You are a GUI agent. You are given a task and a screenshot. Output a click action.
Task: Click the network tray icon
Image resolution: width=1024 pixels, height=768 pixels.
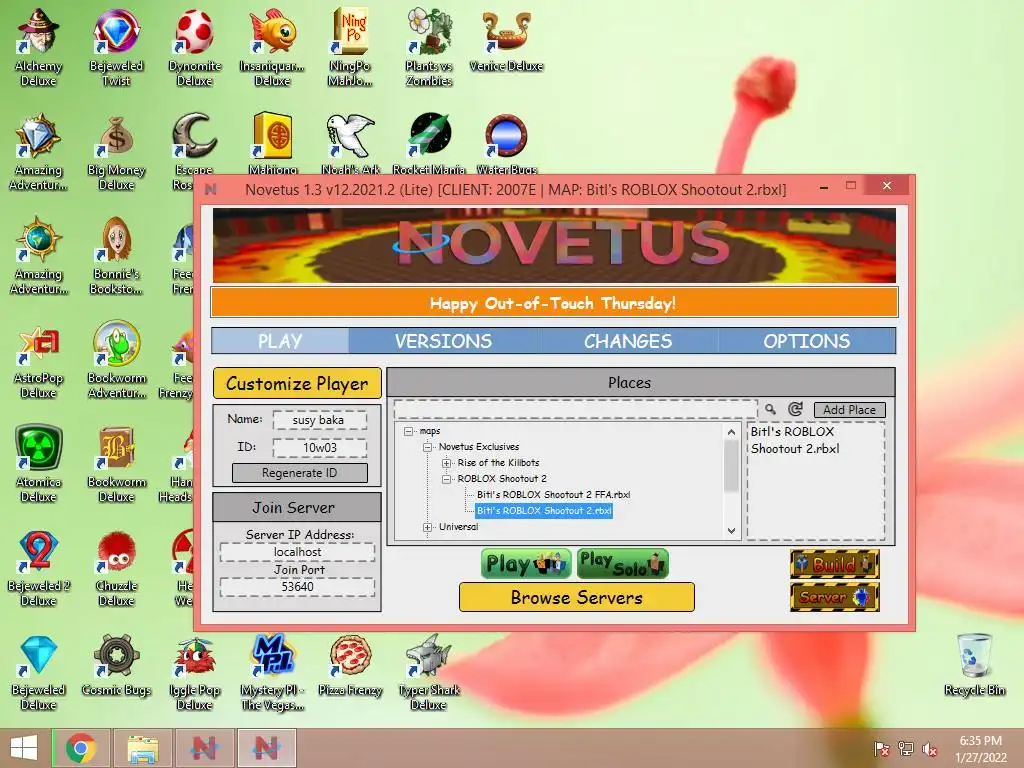point(906,749)
